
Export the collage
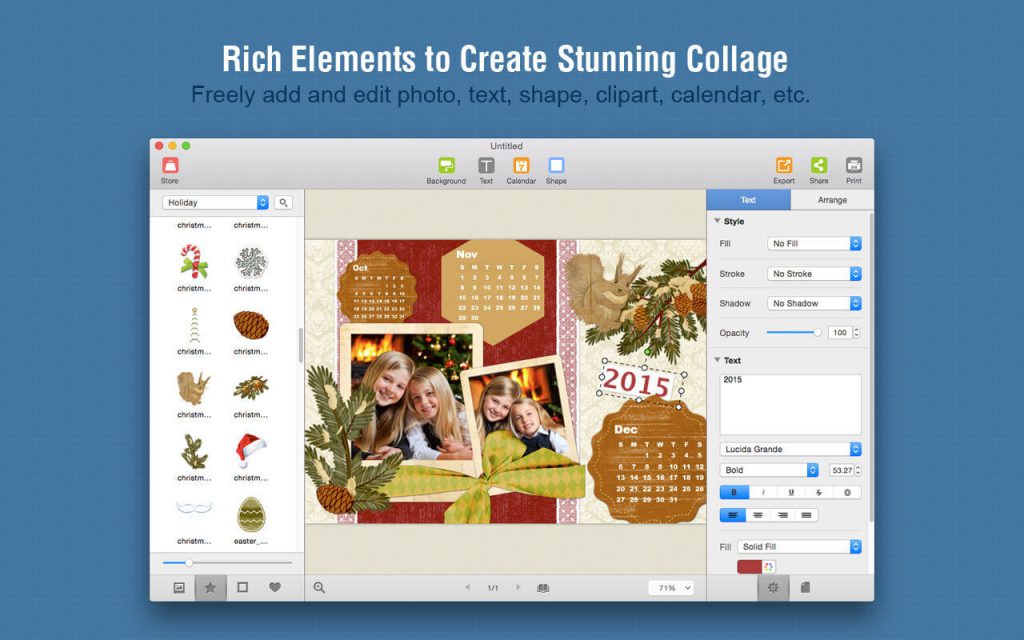784,166
